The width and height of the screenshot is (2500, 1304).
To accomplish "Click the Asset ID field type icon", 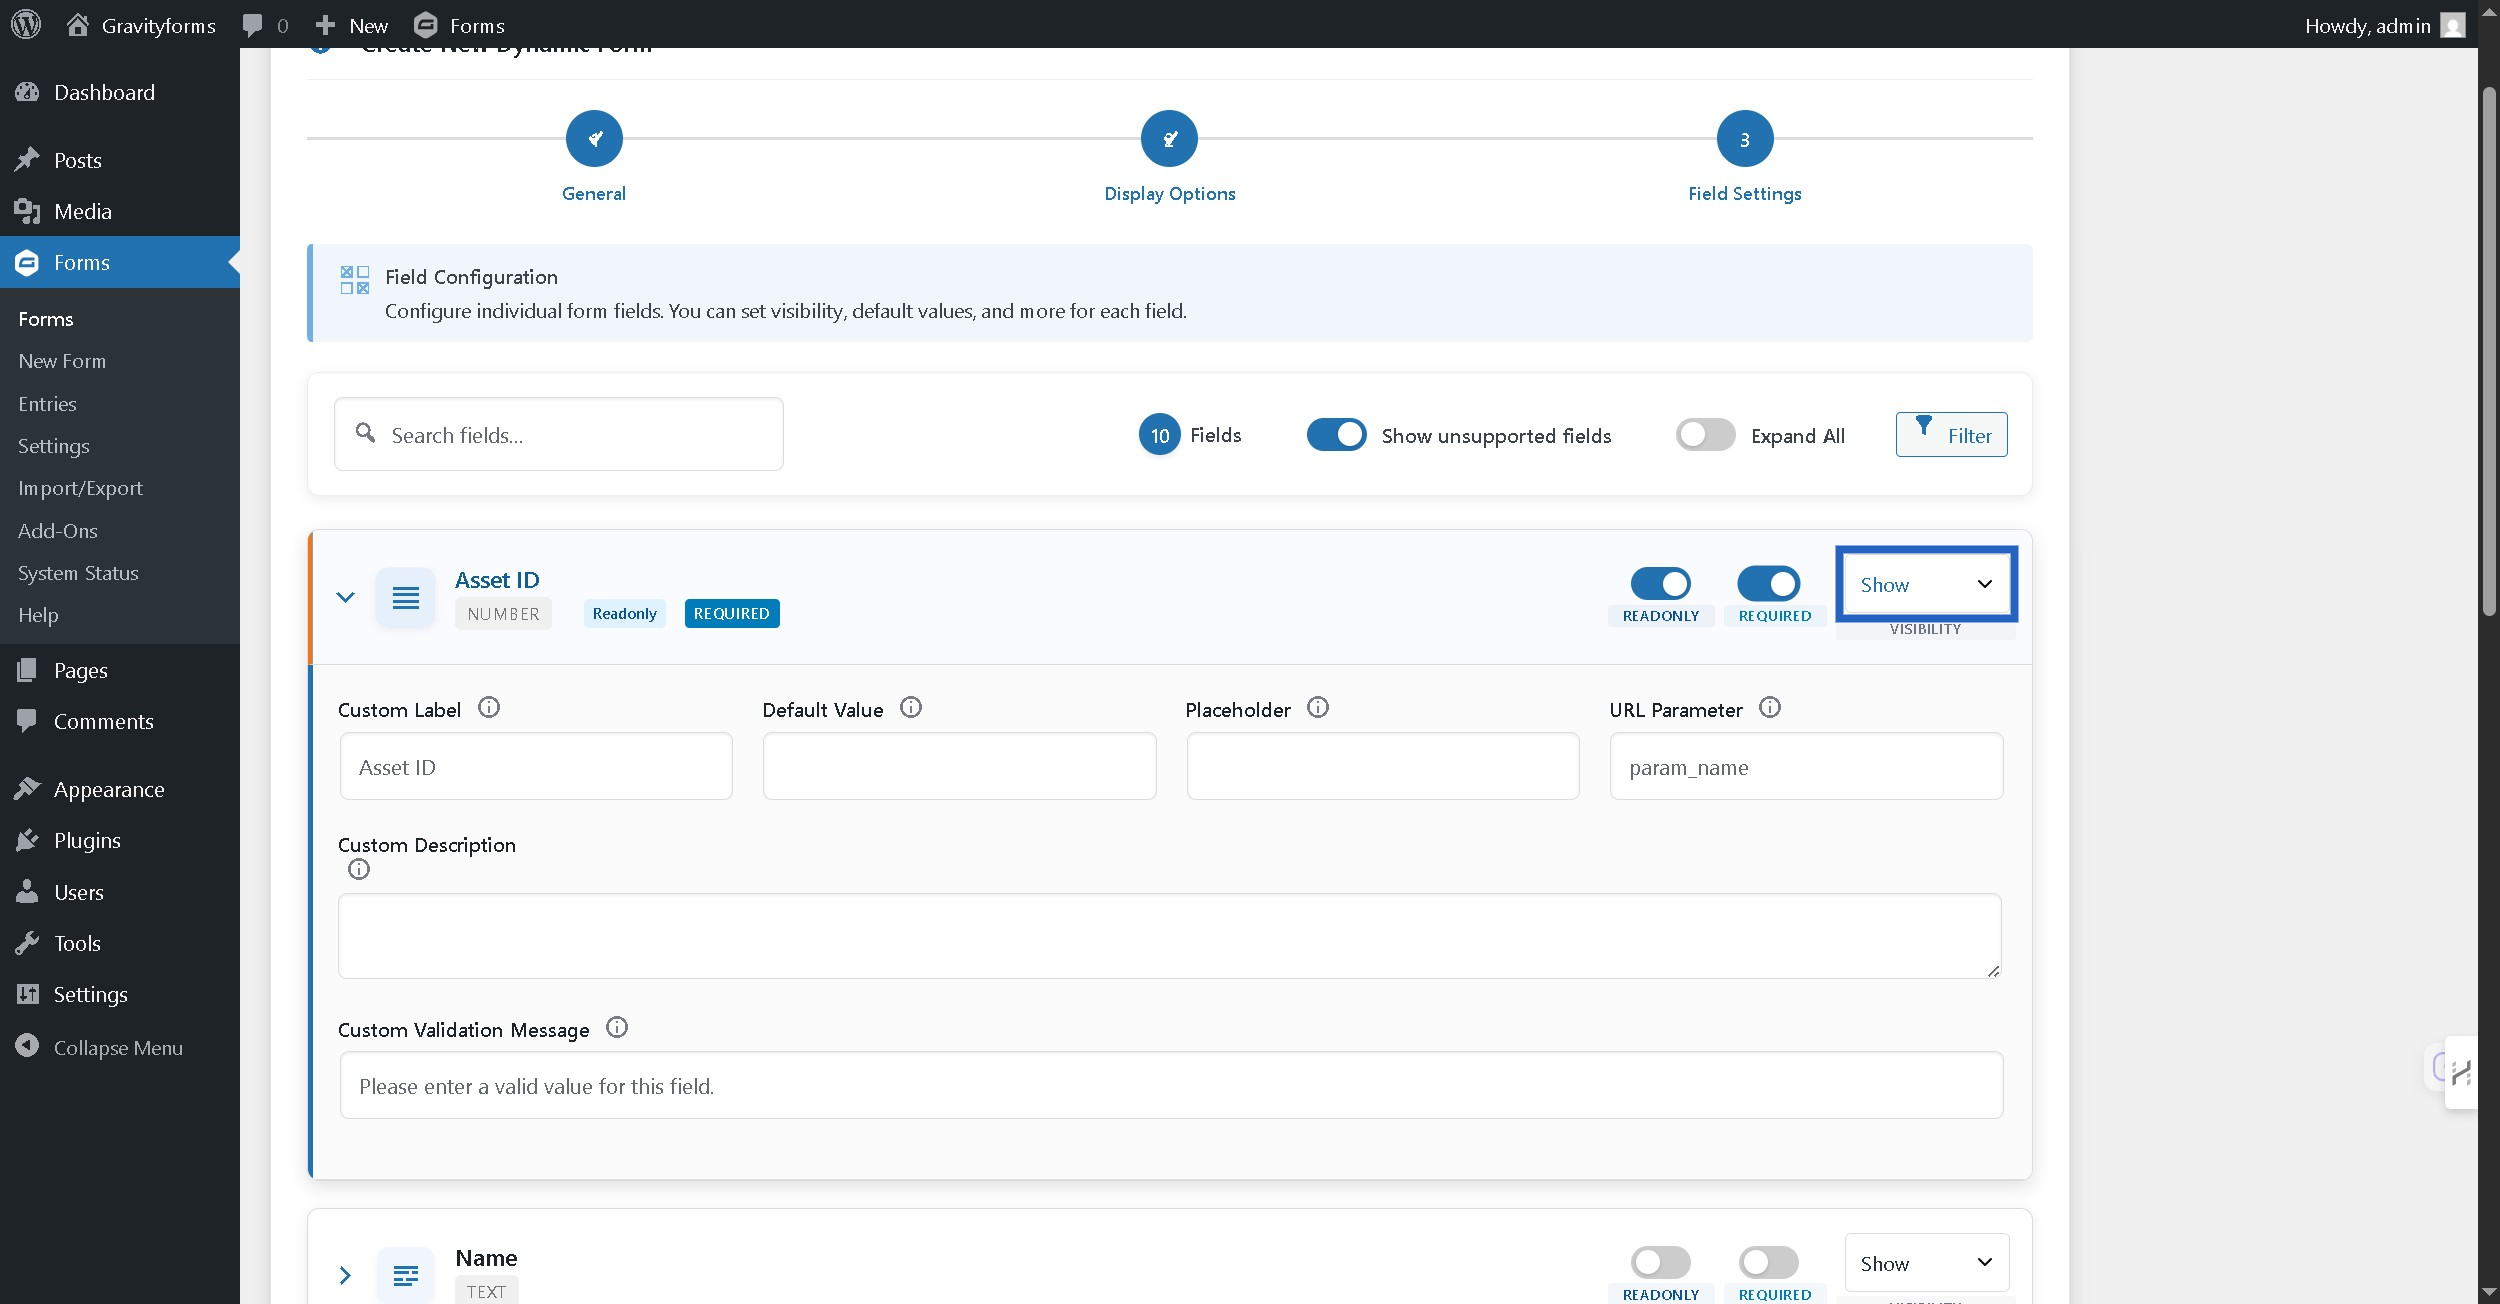I will (405, 598).
